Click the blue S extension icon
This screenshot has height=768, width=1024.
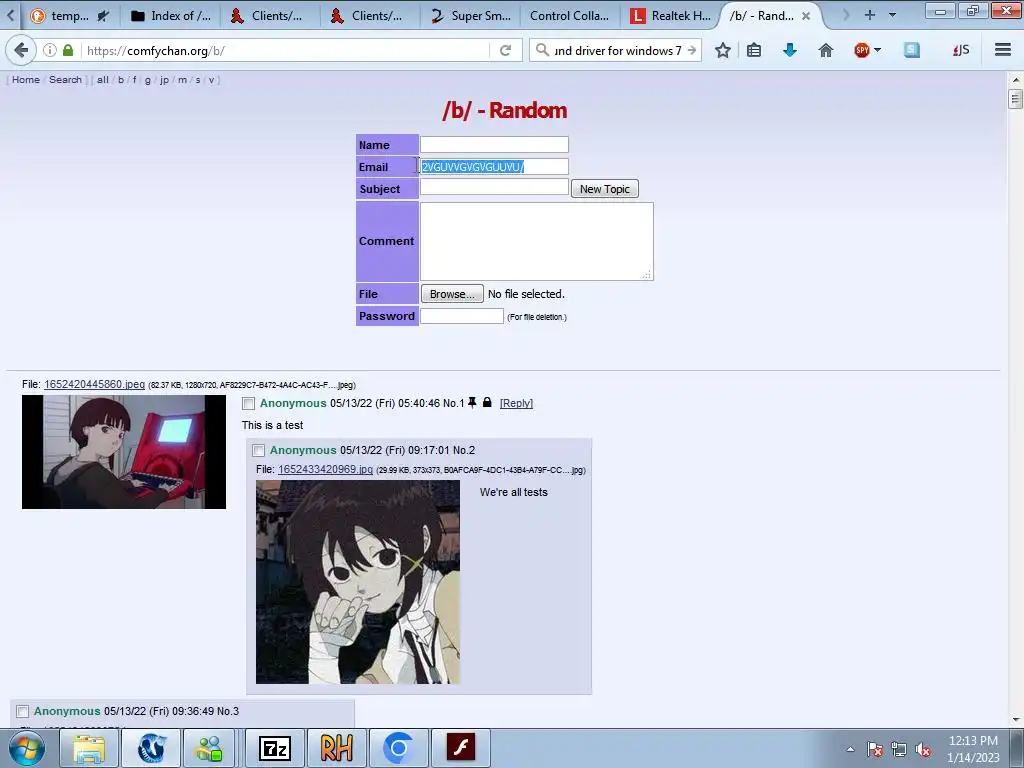(912, 50)
